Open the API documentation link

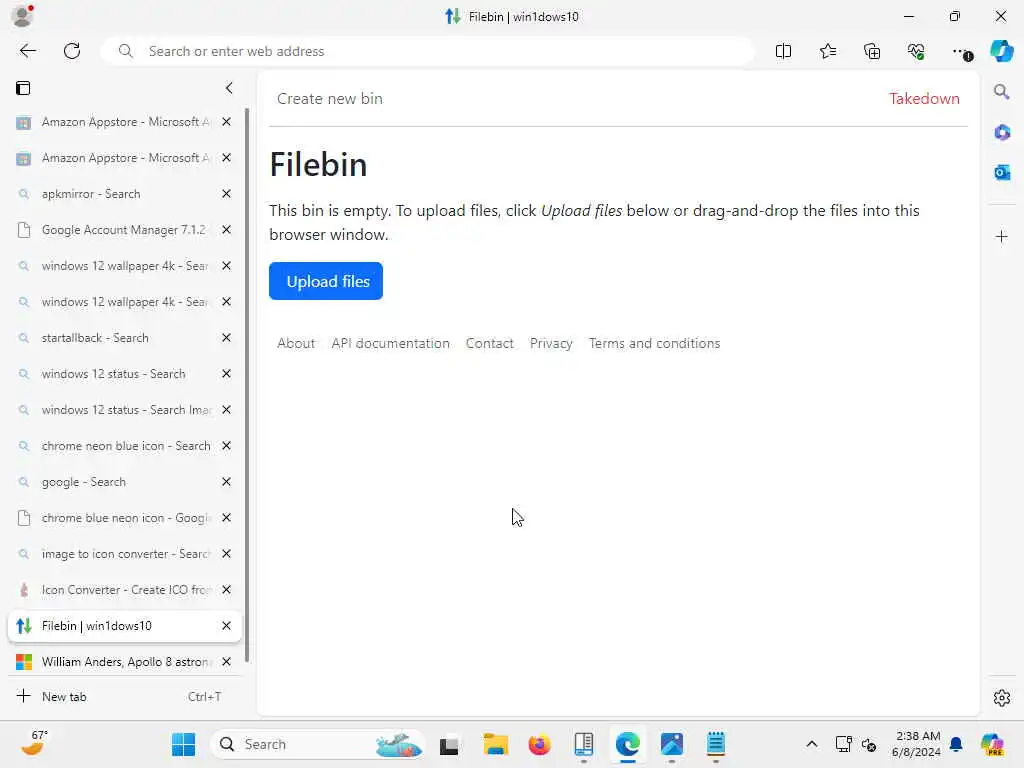(x=391, y=344)
